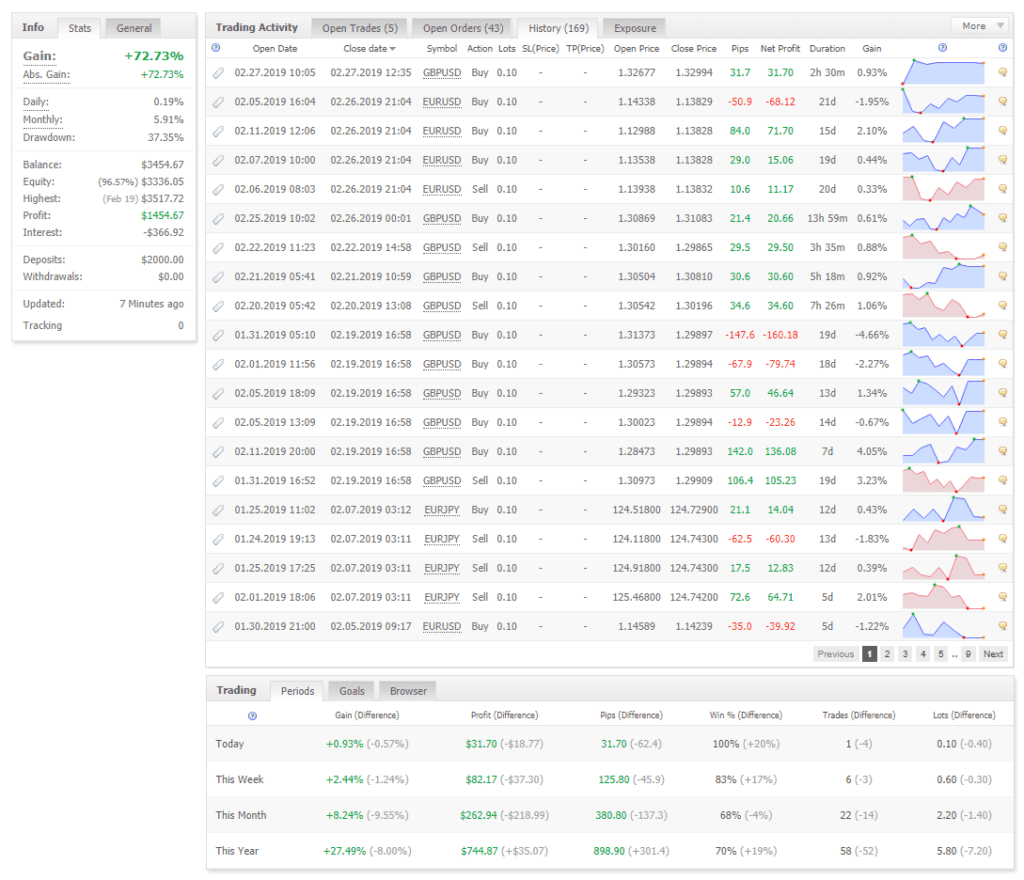Click the info icon beside the Open Date header
The width and height of the screenshot is (1024, 880).
(217, 47)
